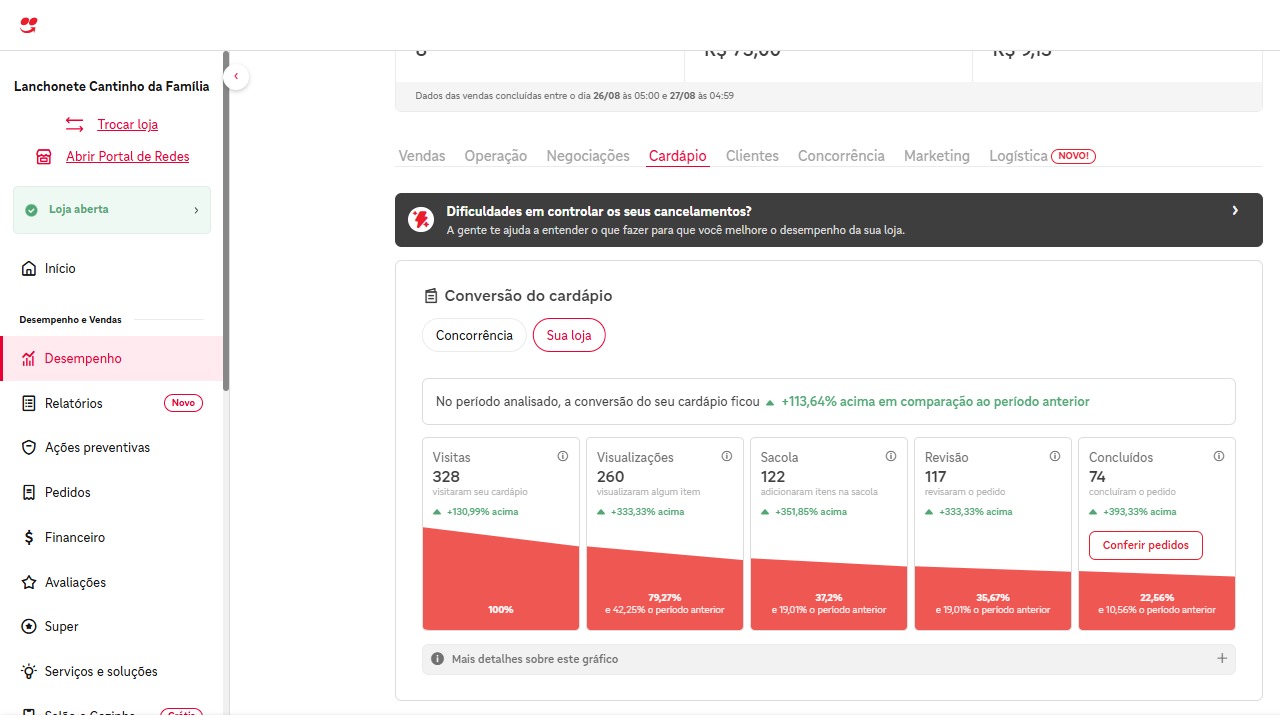Screen dimensions: 1280x717
Task: Open the Trocar loja link
Action: tap(127, 125)
